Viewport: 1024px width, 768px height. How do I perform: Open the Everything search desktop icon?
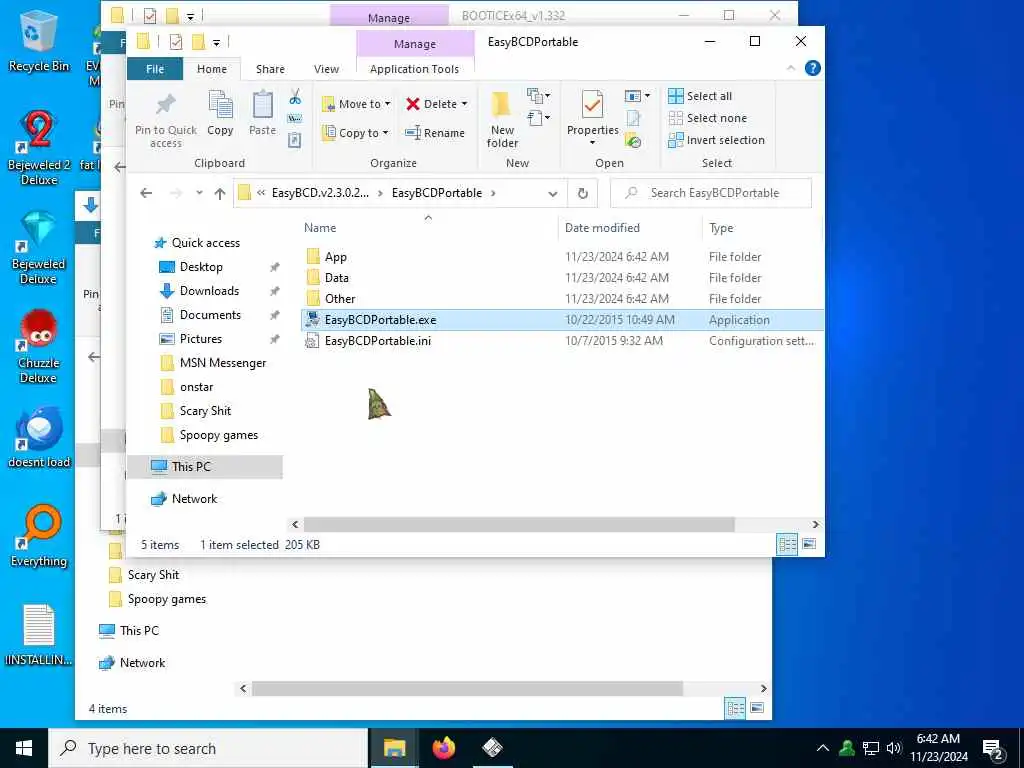point(39,536)
